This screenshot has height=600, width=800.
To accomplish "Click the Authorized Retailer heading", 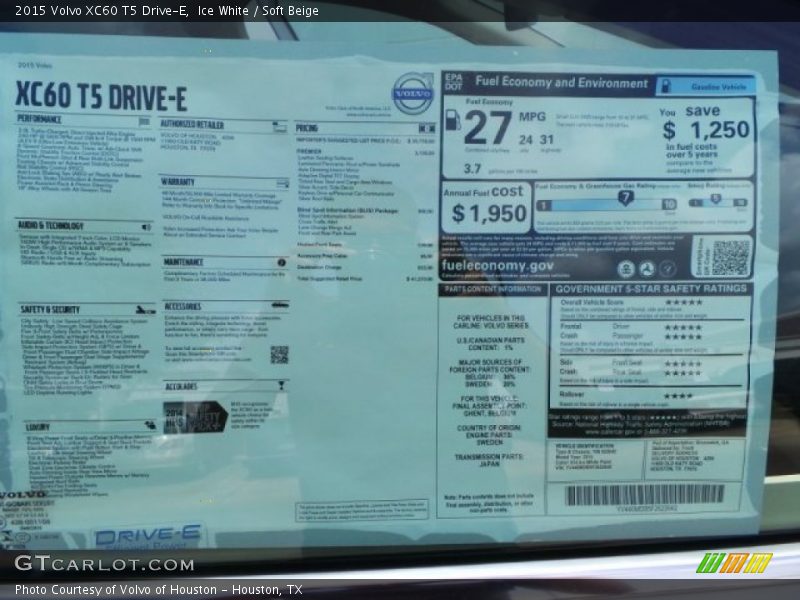I will 192,124.
